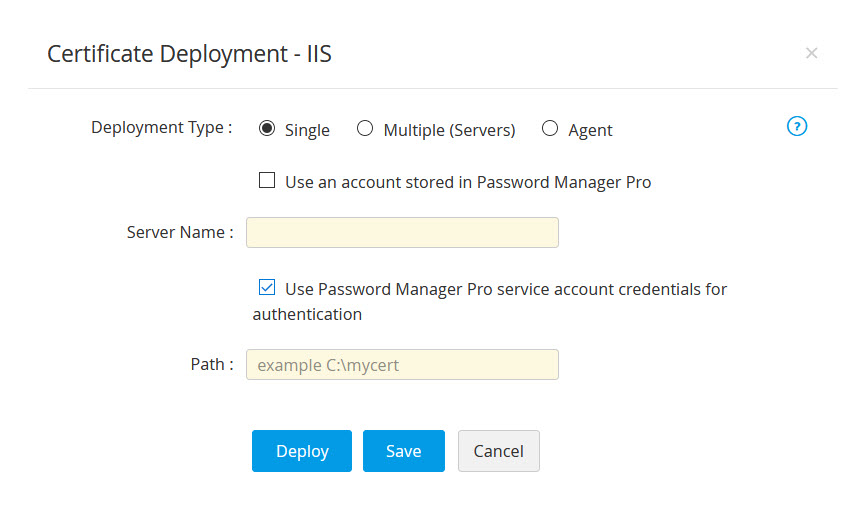
Task: Click the 'Use an account stored' label text
Action: [468, 182]
